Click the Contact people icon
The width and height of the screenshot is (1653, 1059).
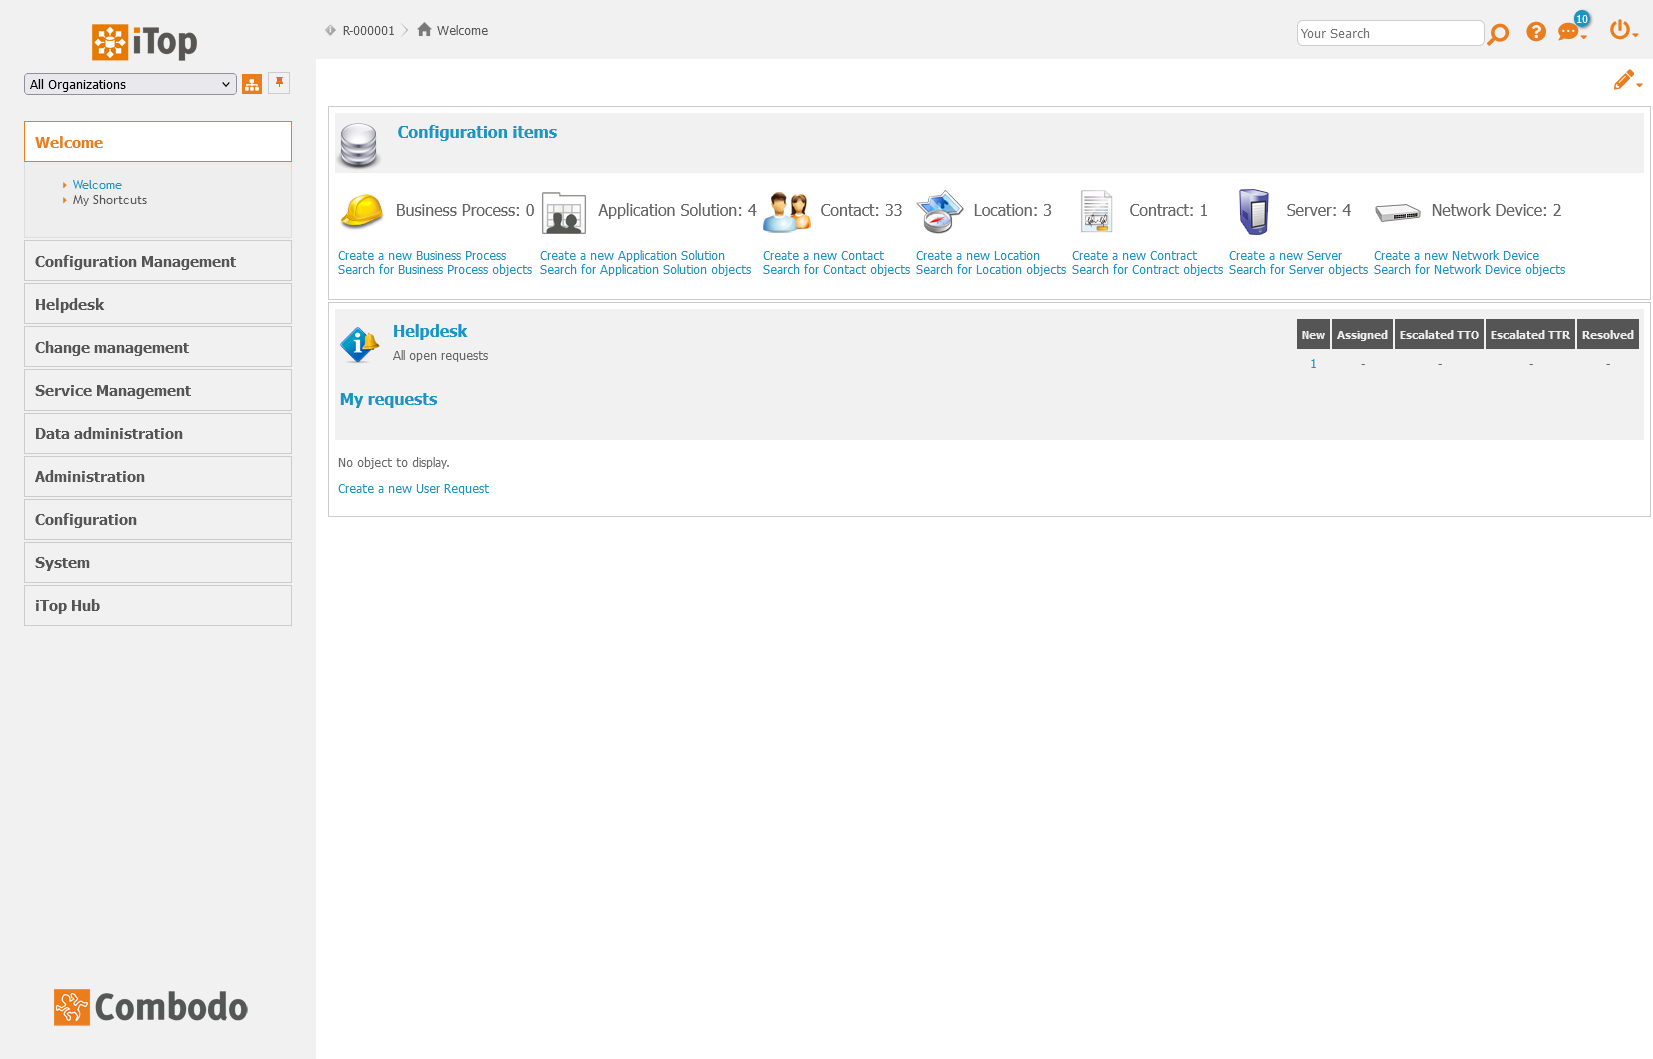787,211
